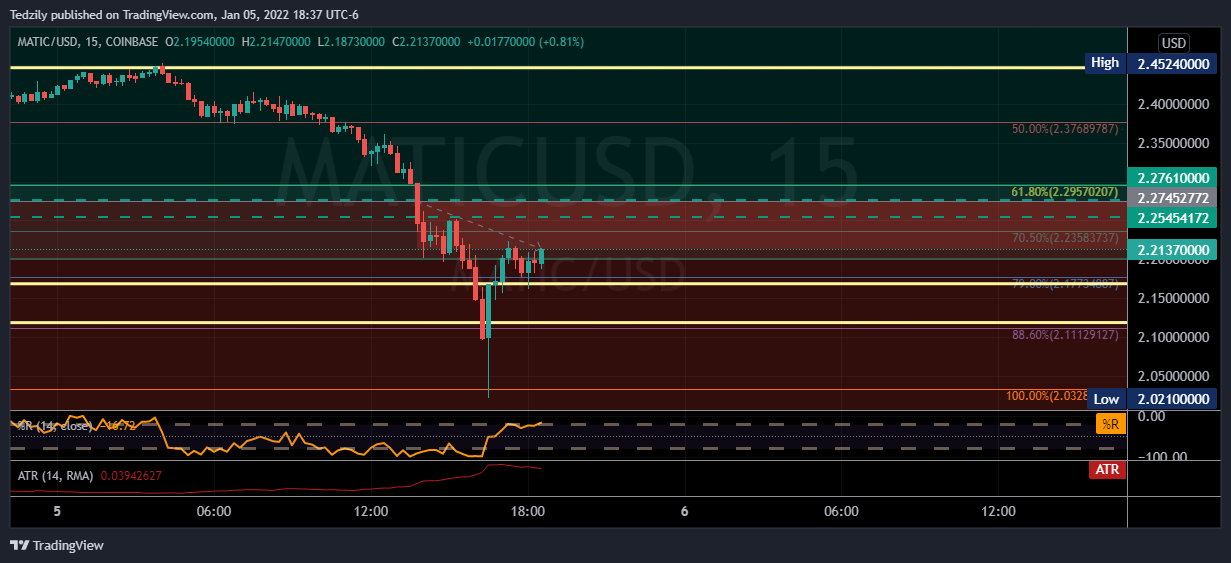1231x563 pixels.
Task: Click the day 5 time axis label
Action: coord(57,511)
